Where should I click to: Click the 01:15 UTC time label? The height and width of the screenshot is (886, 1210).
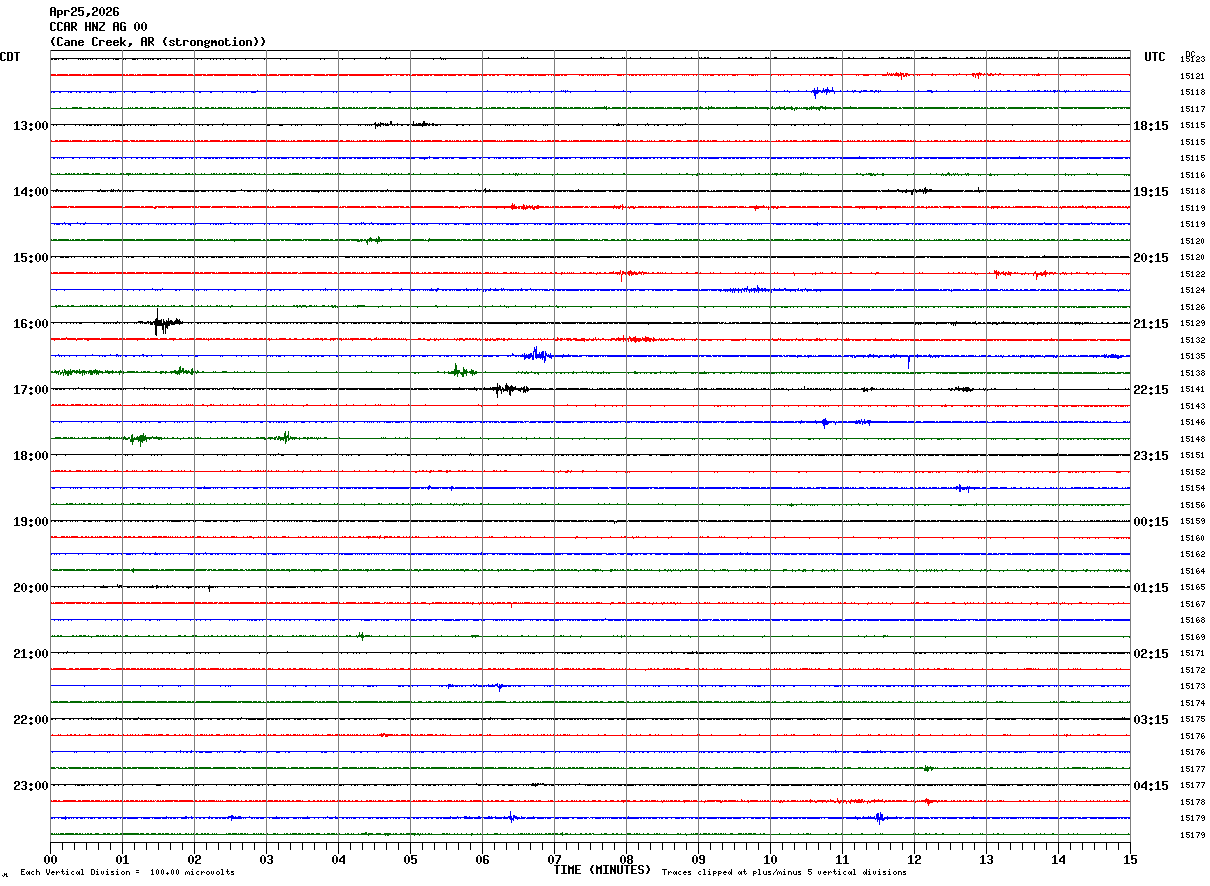[1151, 588]
